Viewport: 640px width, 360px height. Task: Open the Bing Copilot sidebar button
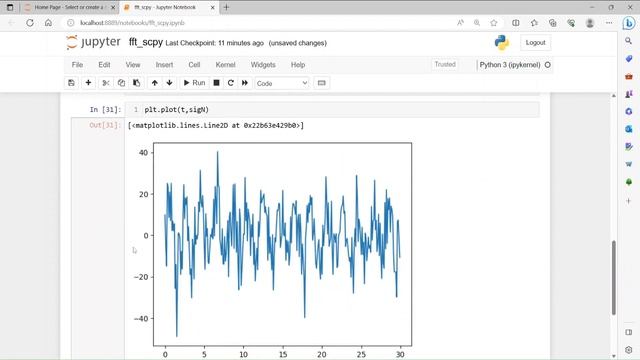coord(629,23)
